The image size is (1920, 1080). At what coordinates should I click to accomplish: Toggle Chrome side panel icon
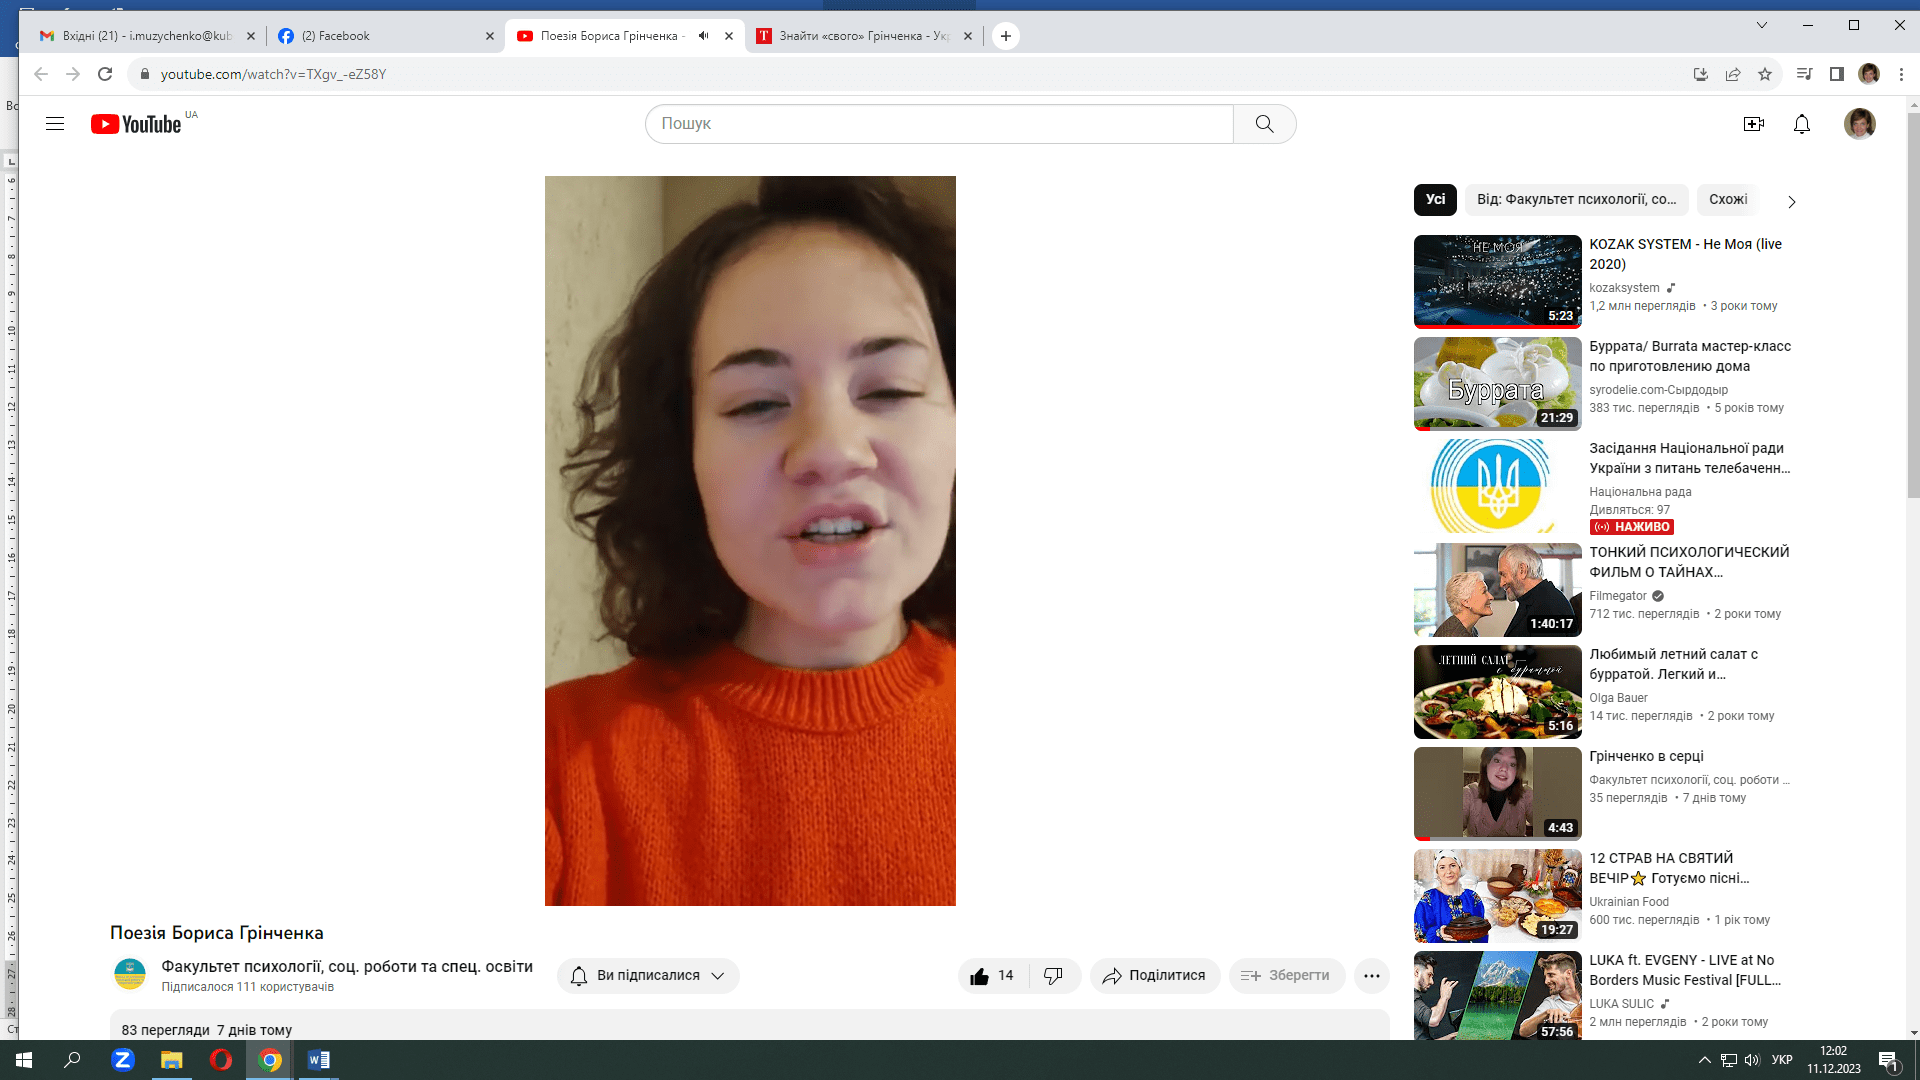click(1836, 74)
